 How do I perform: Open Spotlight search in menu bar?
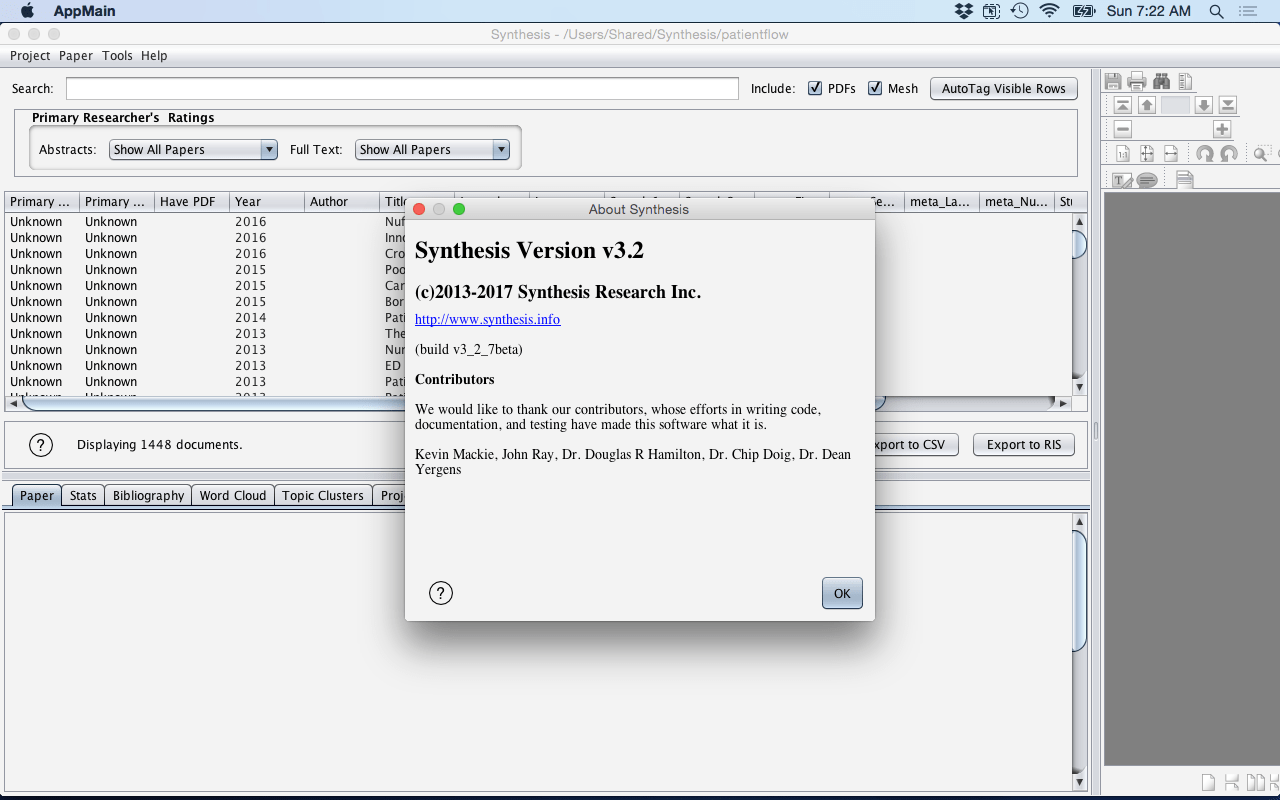point(1217,11)
